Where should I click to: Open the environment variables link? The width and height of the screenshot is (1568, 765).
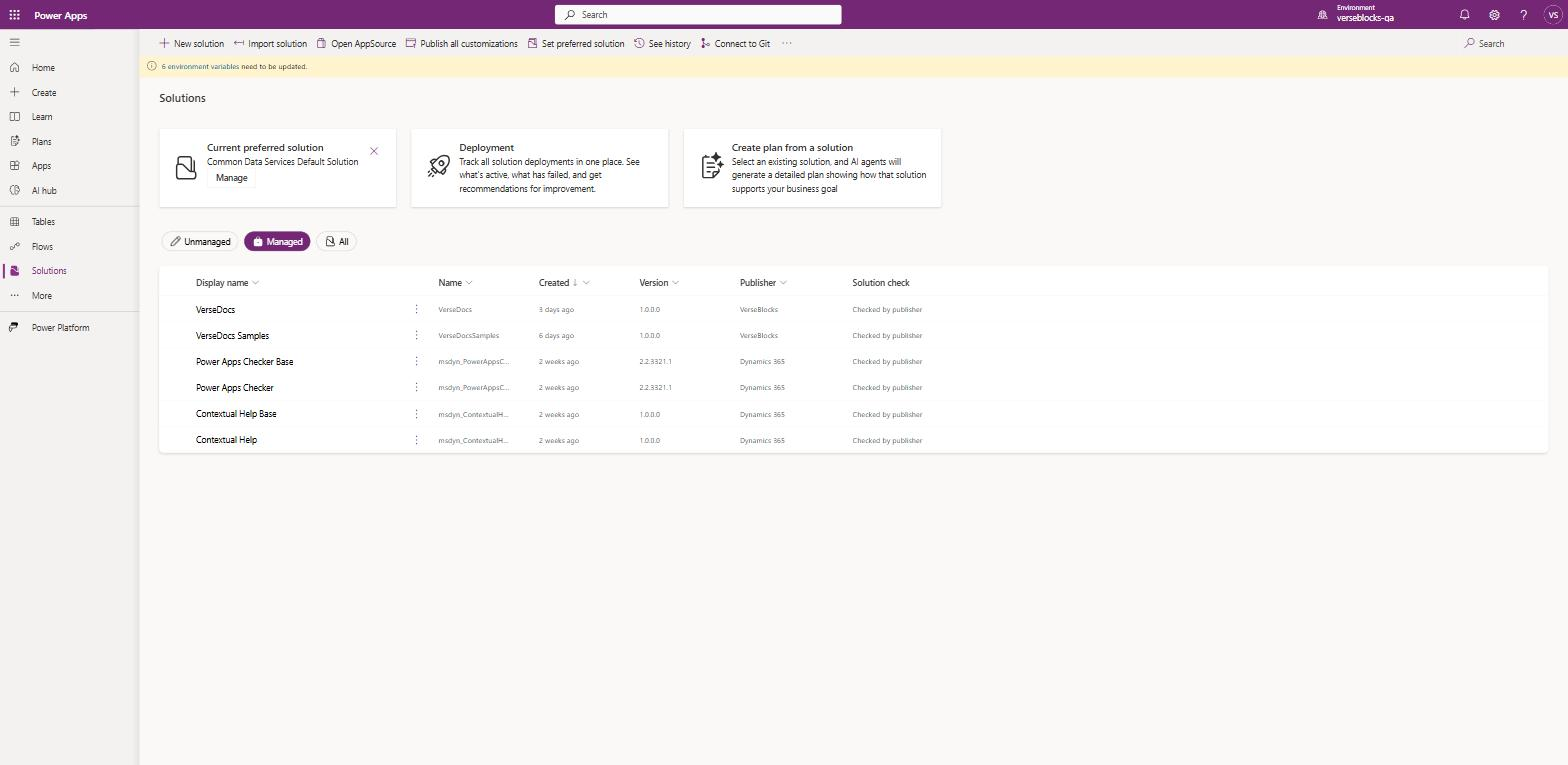click(200, 67)
